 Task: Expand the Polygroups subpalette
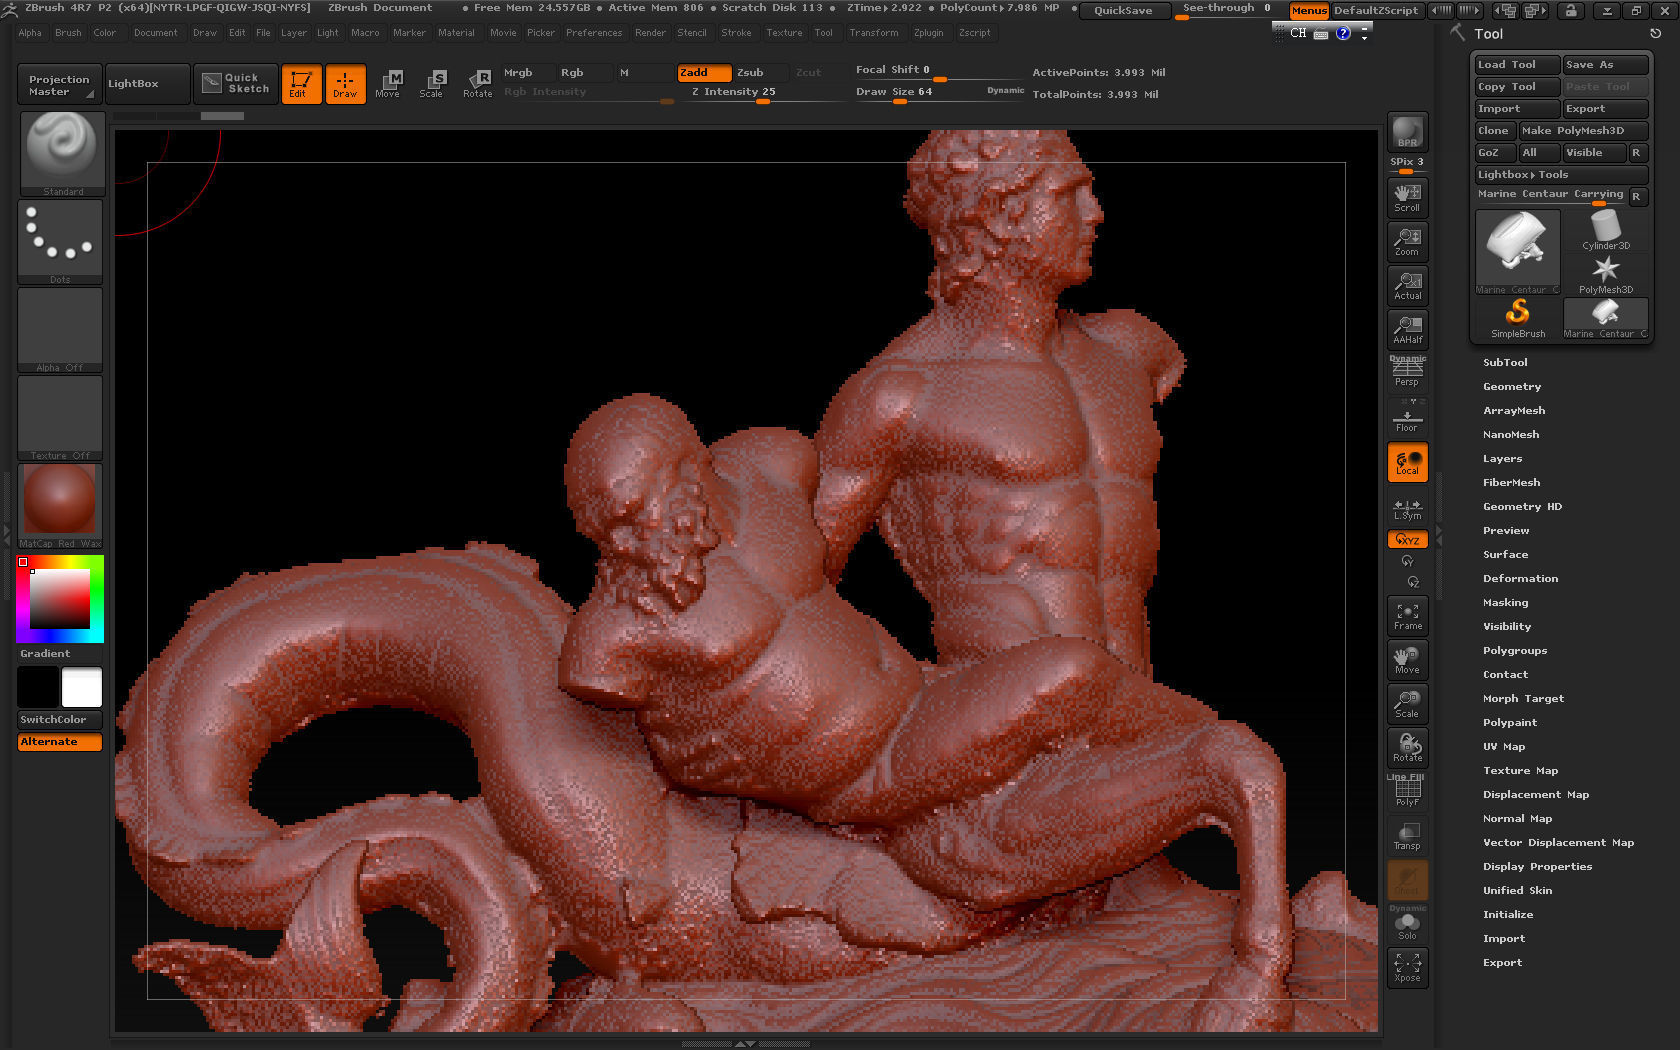(1515, 651)
